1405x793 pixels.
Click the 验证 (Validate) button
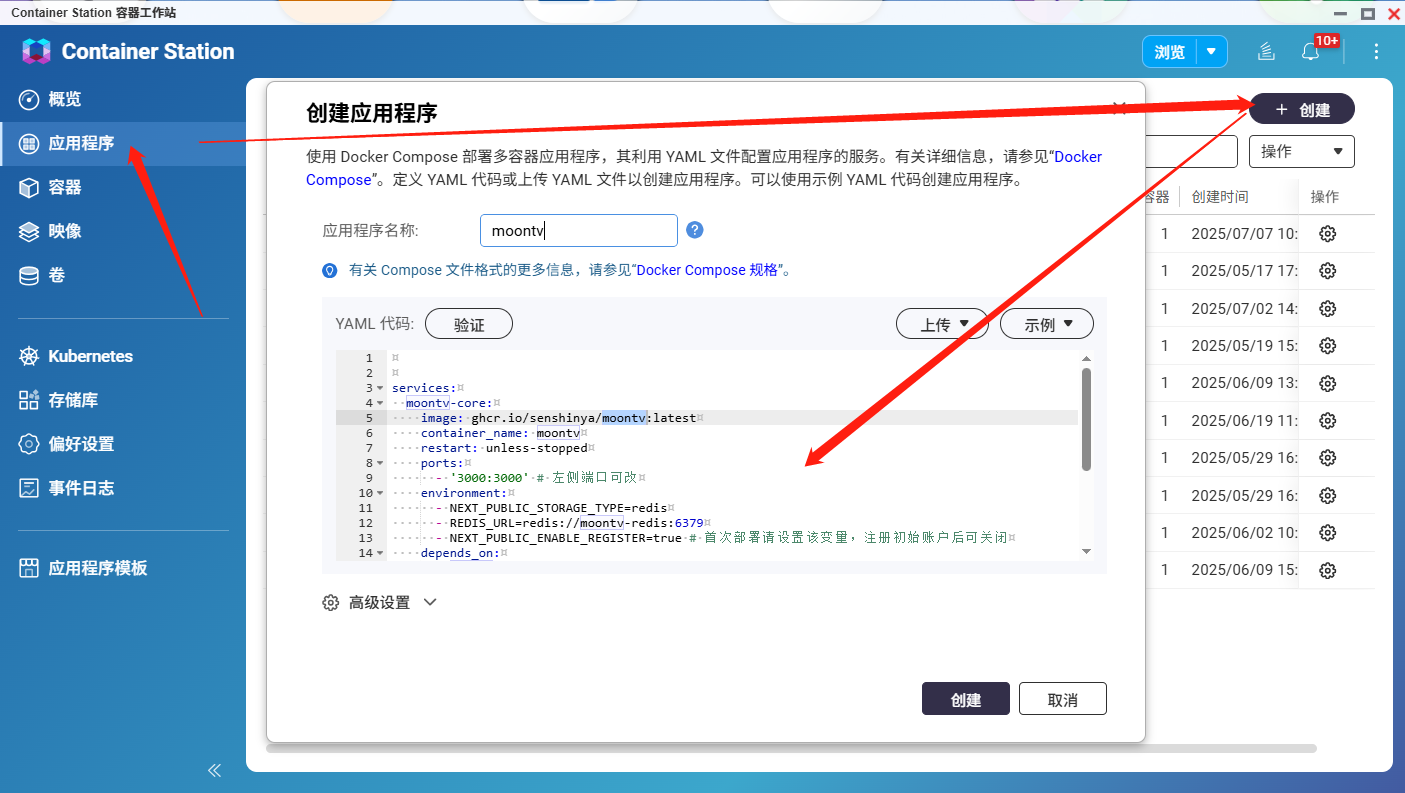pyautogui.click(x=468, y=323)
